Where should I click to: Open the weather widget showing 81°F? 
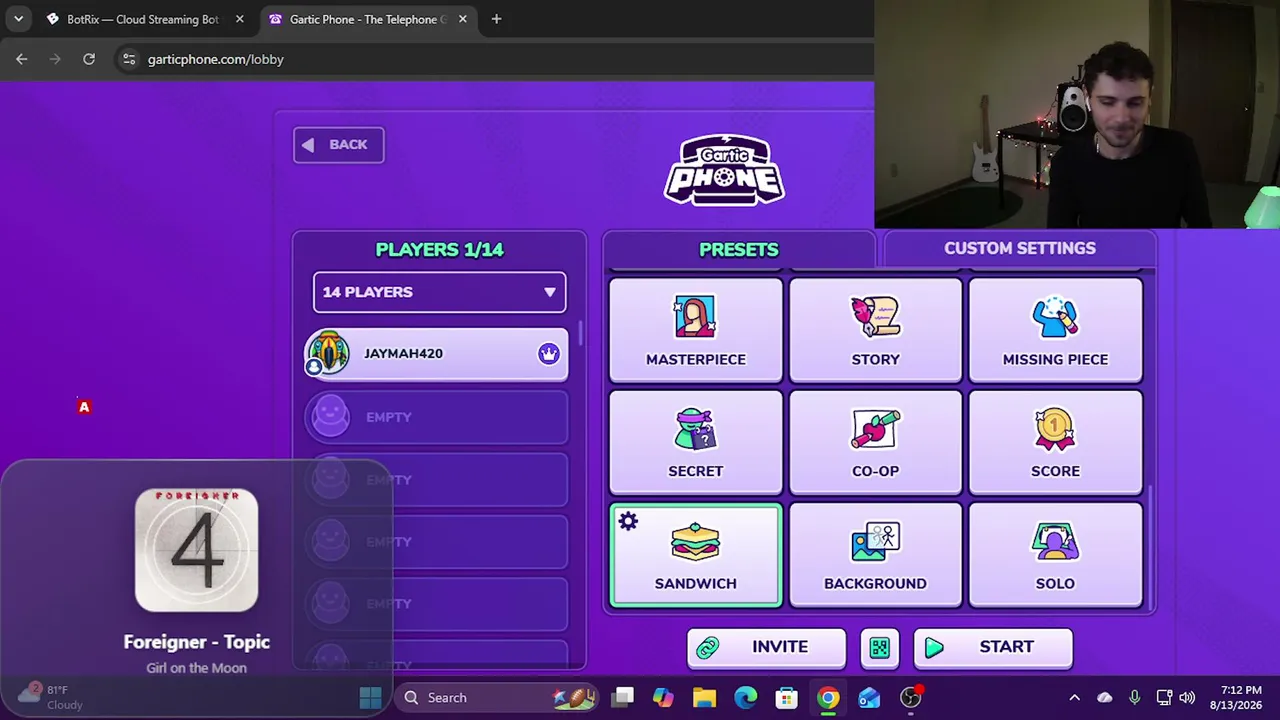coord(50,697)
